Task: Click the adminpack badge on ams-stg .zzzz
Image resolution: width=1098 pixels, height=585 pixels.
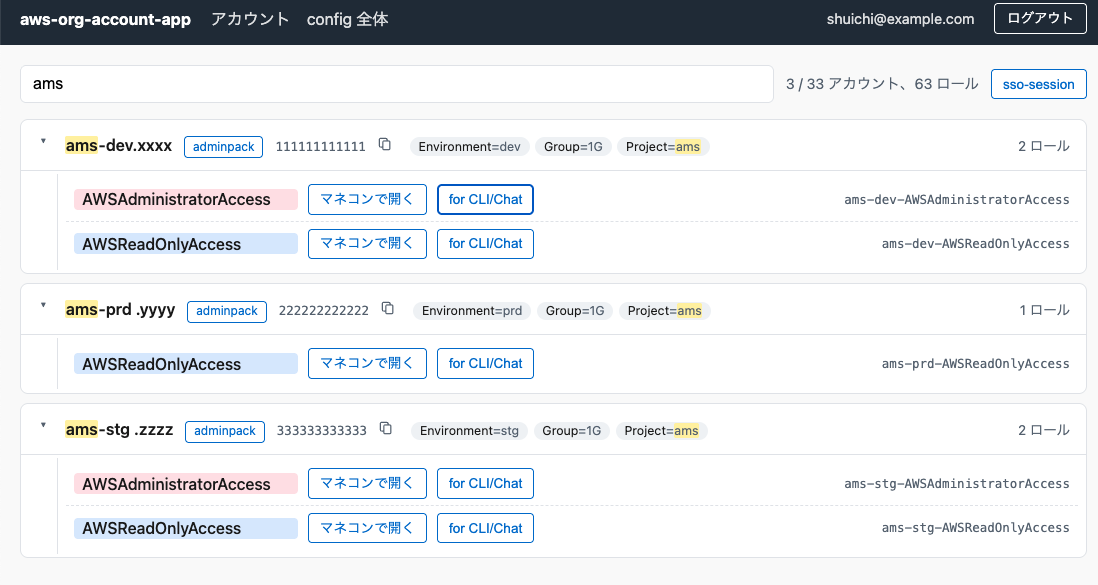Action: (x=225, y=431)
